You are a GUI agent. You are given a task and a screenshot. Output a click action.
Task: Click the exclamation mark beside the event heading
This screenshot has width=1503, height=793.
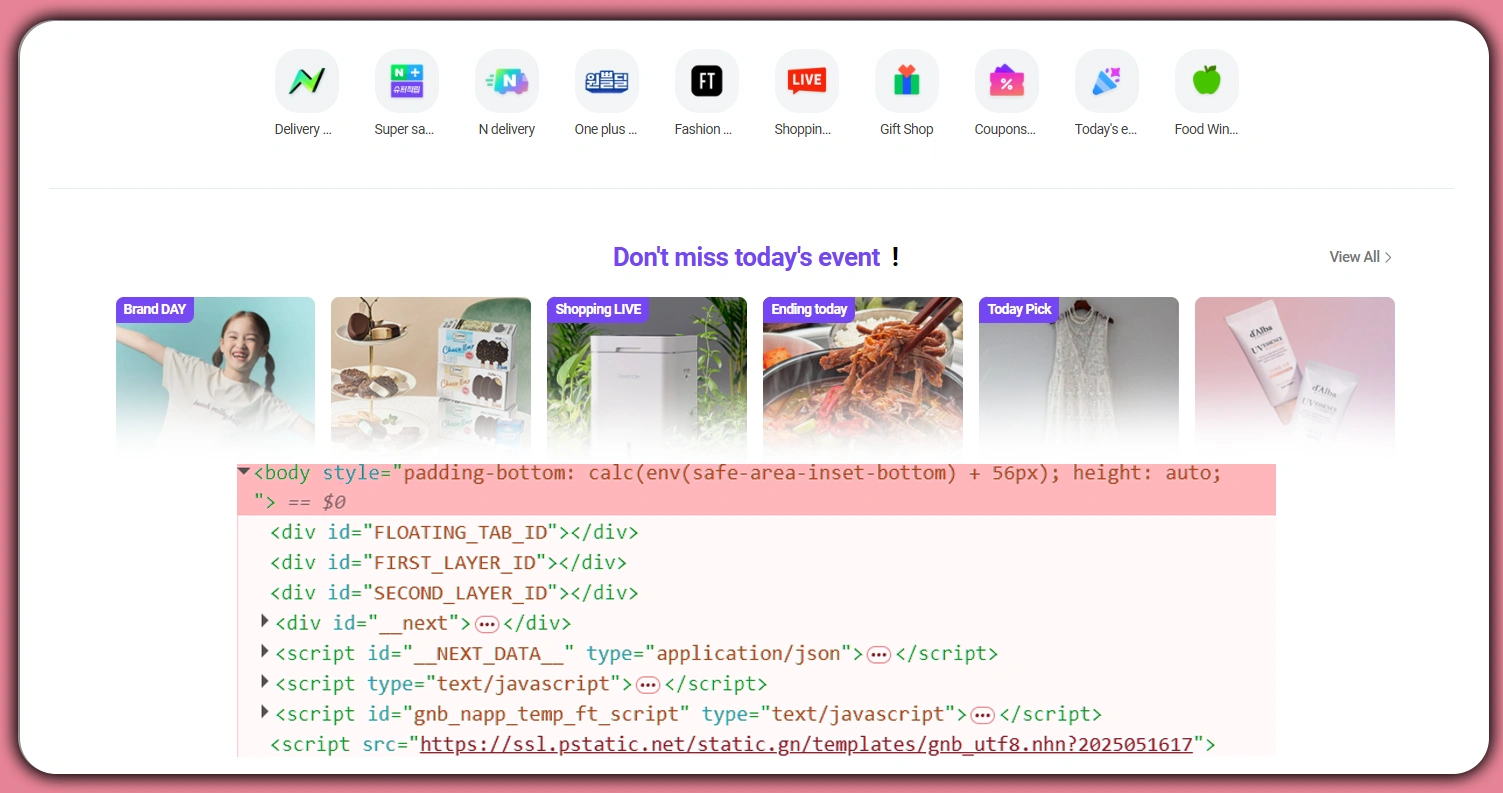tap(895, 257)
